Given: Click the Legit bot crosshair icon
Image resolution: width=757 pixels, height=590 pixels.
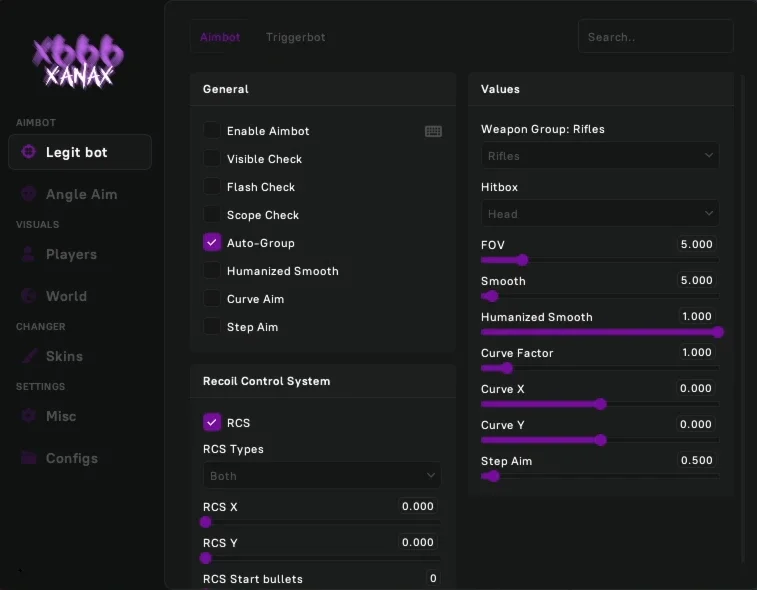Looking at the screenshot, I should pyautogui.click(x=28, y=152).
